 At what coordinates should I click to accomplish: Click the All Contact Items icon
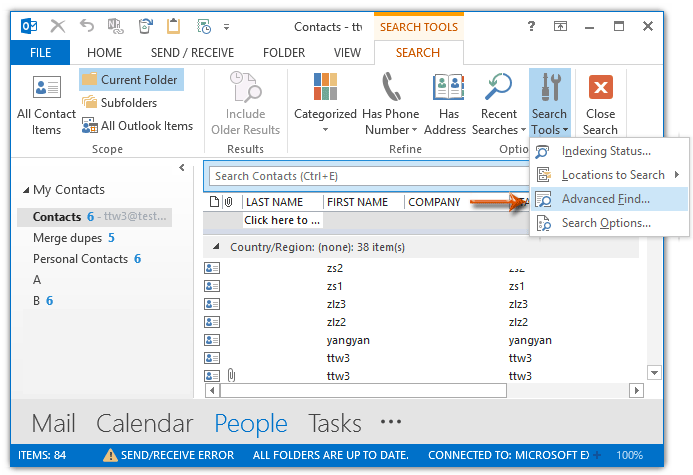tap(46, 88)
